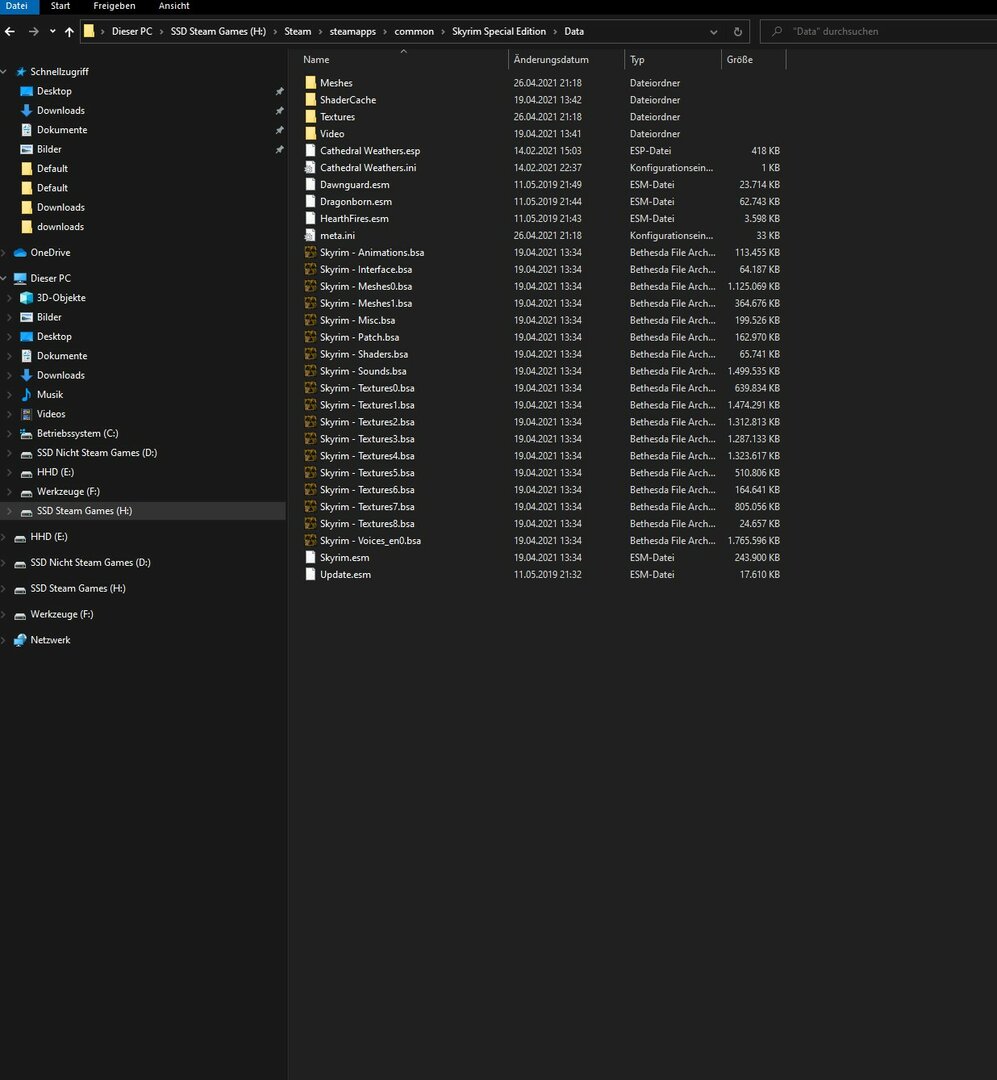Expand Betriebssystem (C:) drive node

pos(10,434)
